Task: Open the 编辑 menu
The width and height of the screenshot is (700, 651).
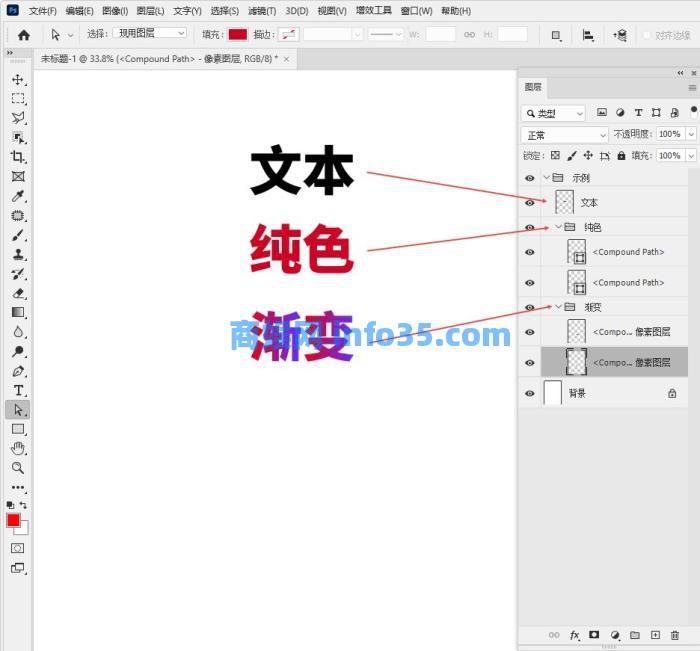Action: (79, 11)
